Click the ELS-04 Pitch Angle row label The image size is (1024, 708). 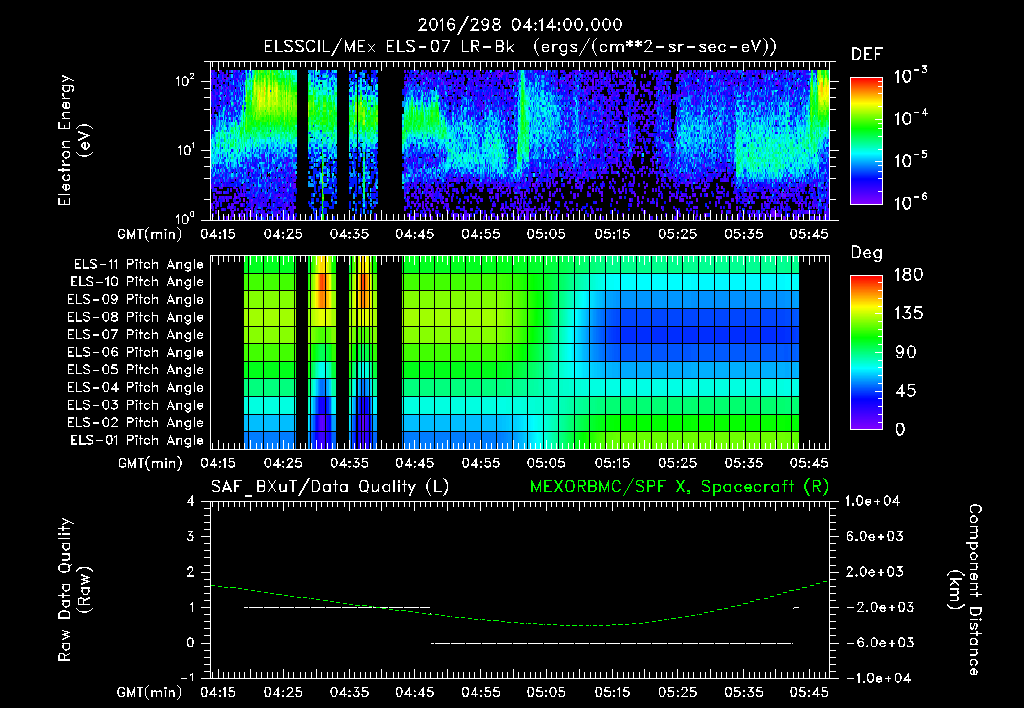pos(135,387)
